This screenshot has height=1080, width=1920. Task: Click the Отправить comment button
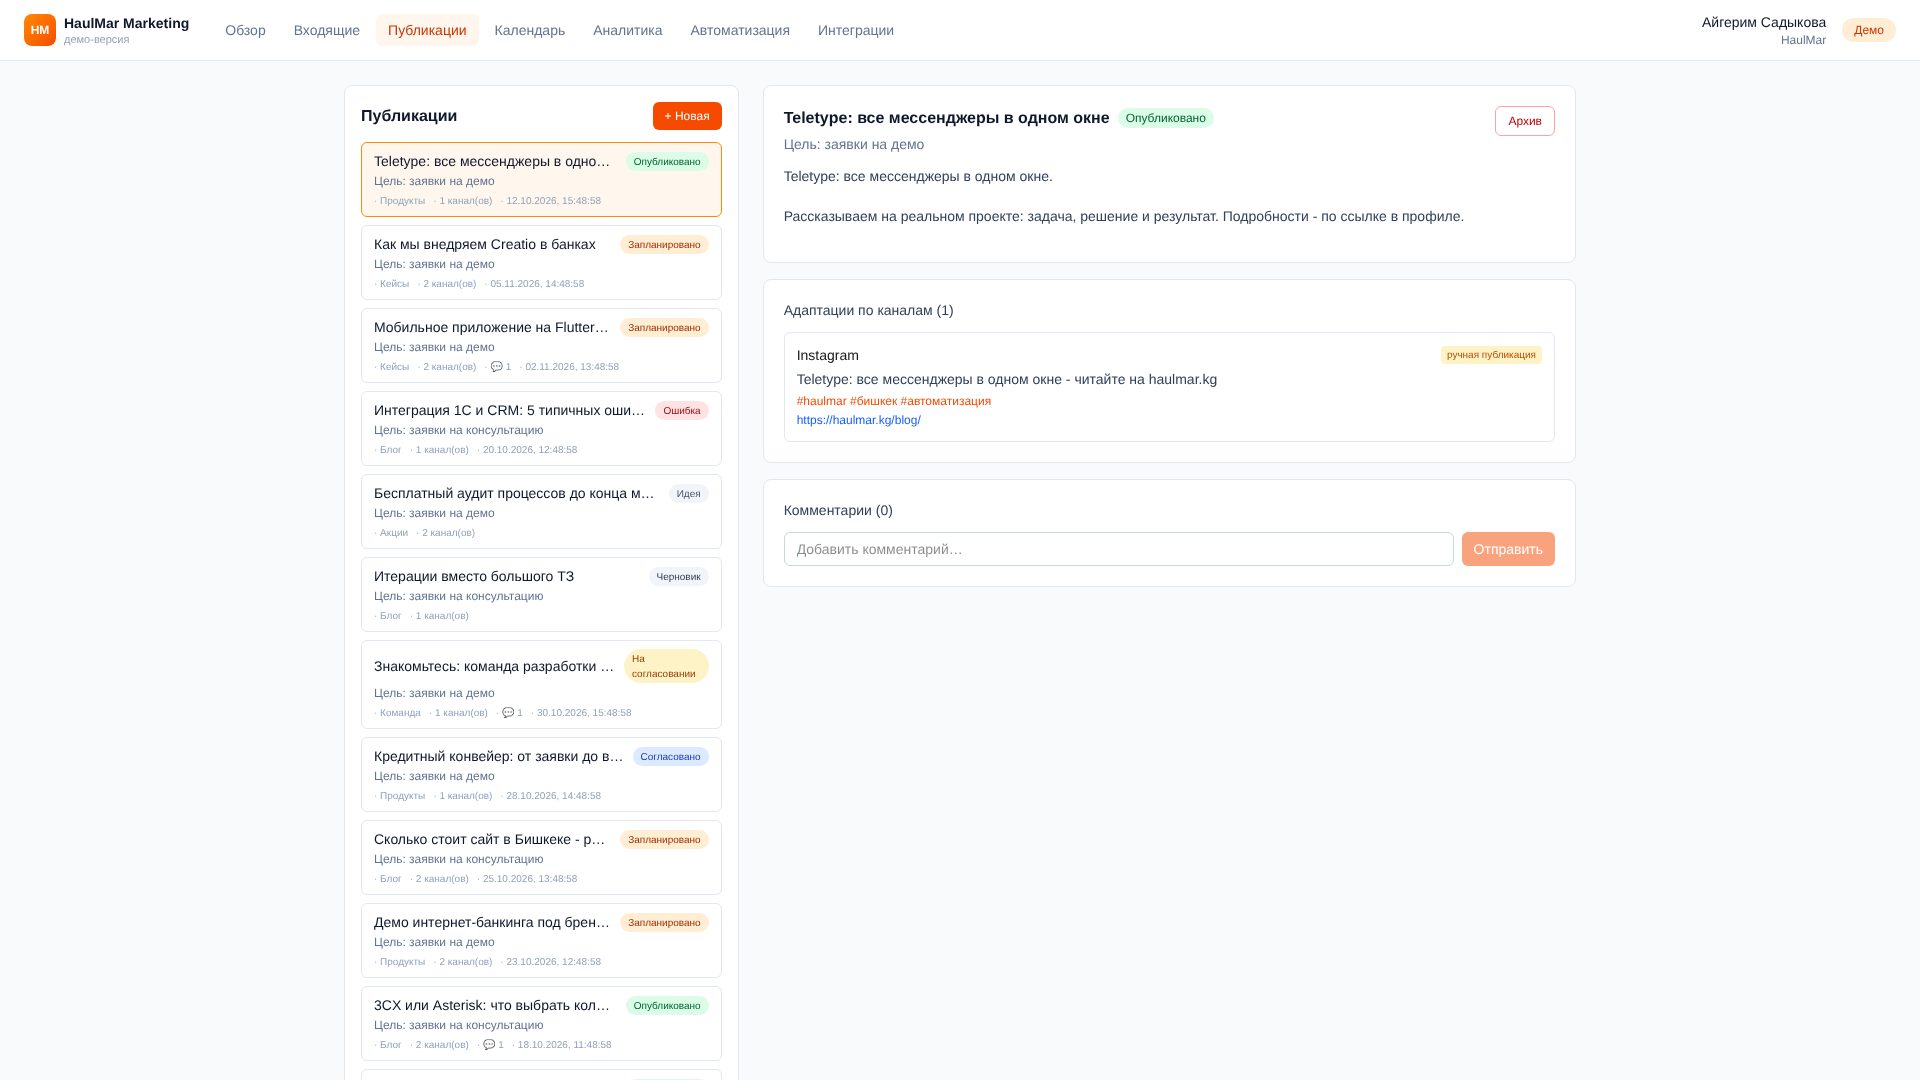[x=1508, y=549]
